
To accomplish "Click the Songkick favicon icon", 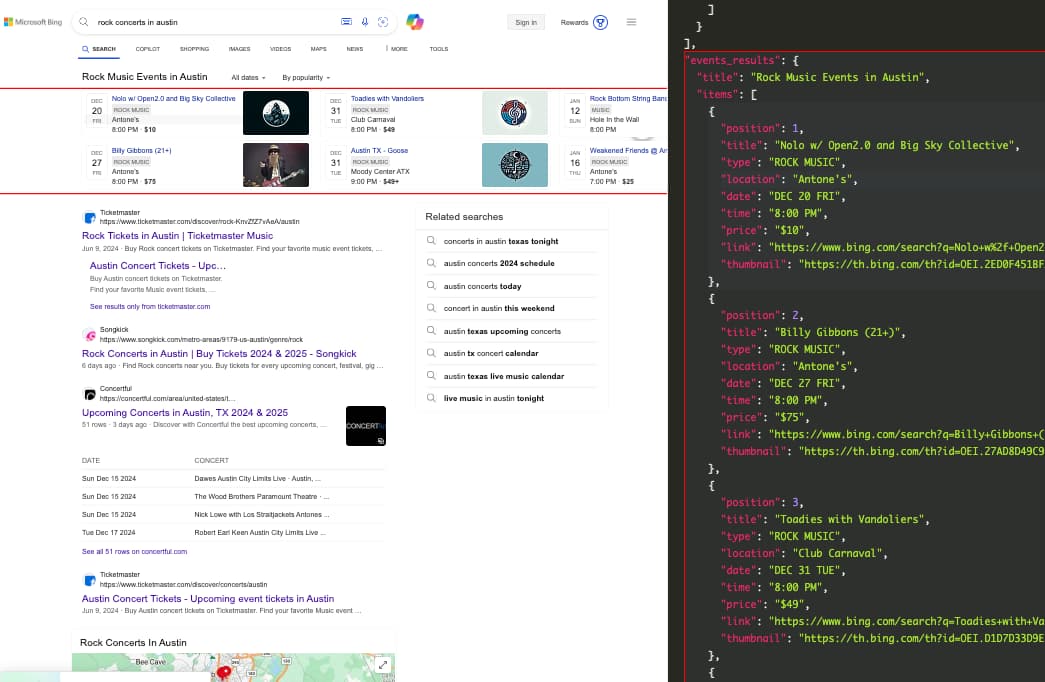I will (x=89, y=335).
